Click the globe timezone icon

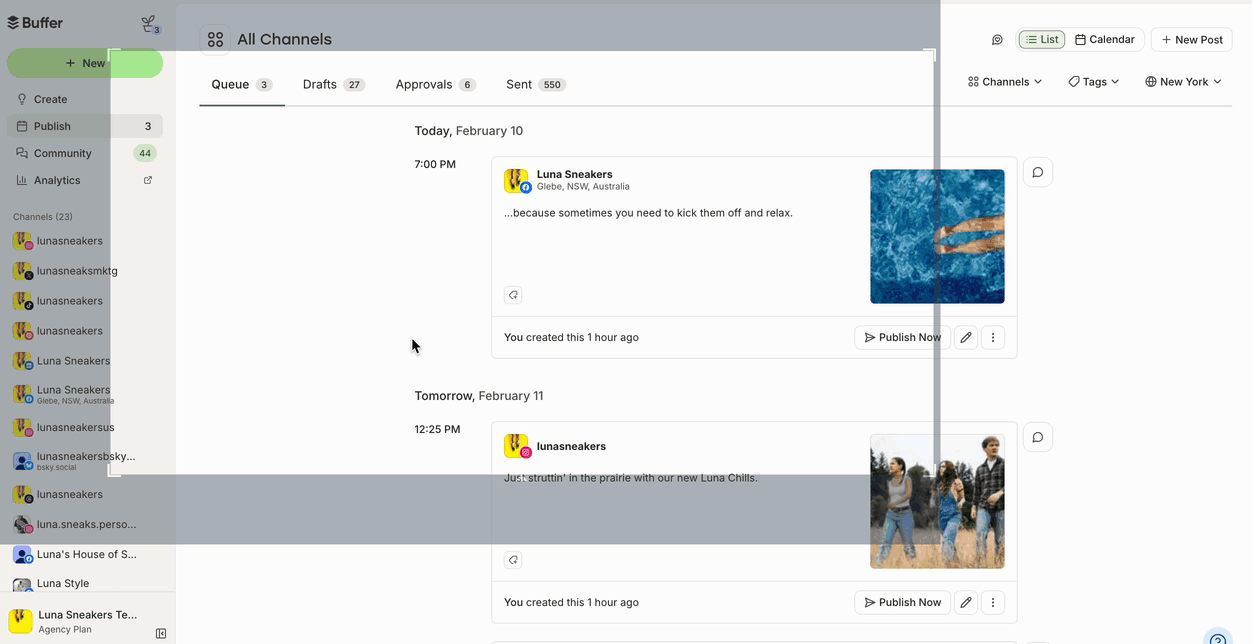1151,82
